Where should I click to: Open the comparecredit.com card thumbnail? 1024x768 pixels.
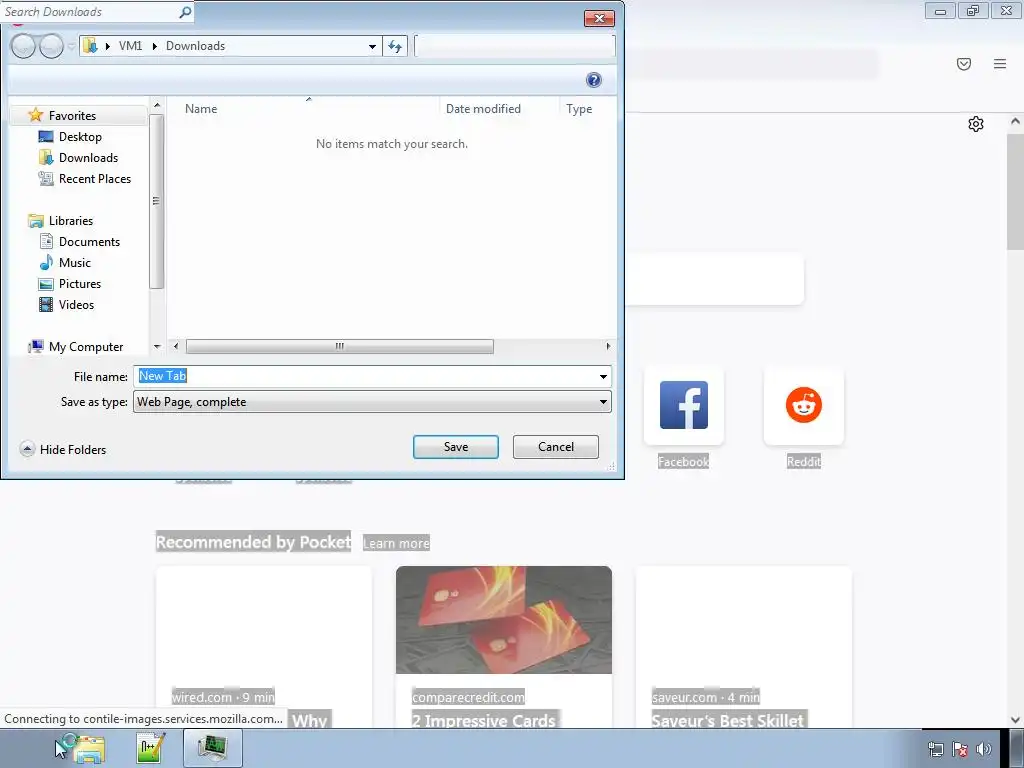(504, 620)
